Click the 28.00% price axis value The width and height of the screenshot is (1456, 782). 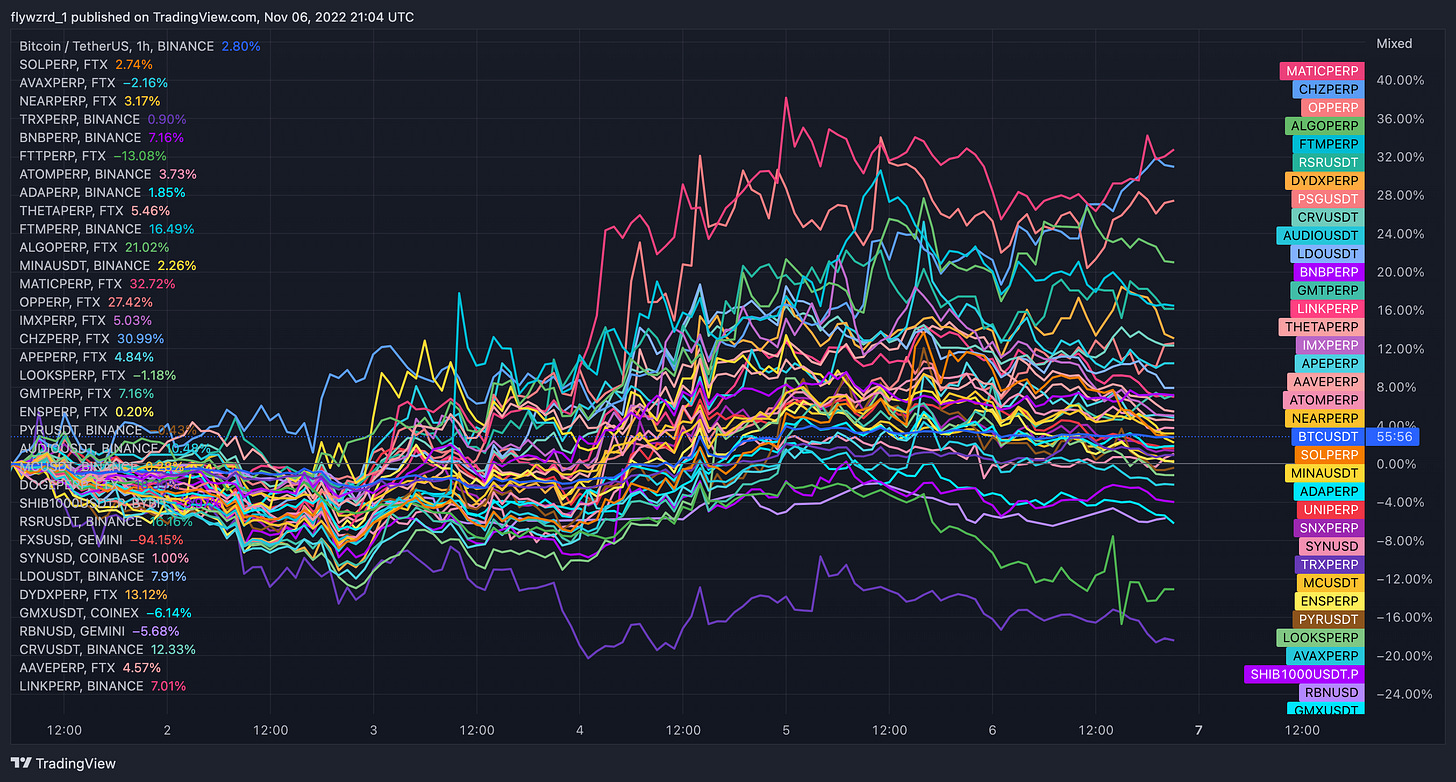pos(1400,195)
